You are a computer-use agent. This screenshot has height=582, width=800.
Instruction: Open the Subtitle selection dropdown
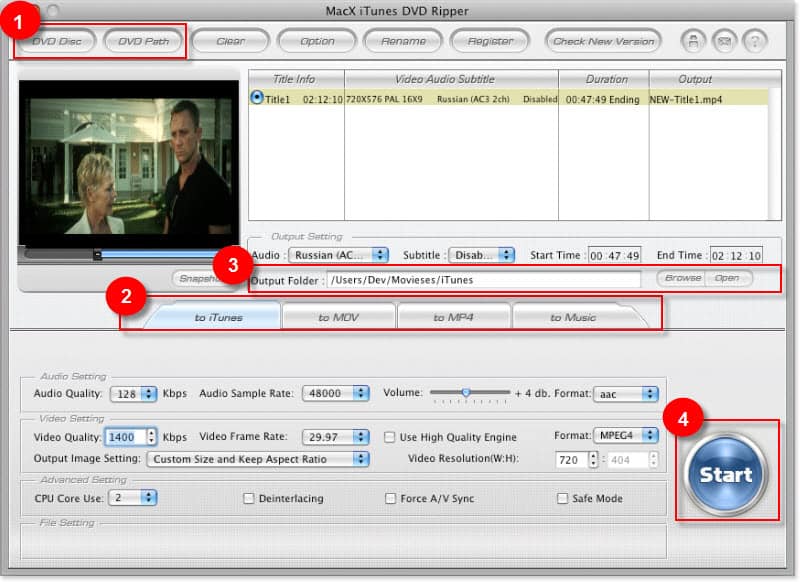tap(482, 254)
